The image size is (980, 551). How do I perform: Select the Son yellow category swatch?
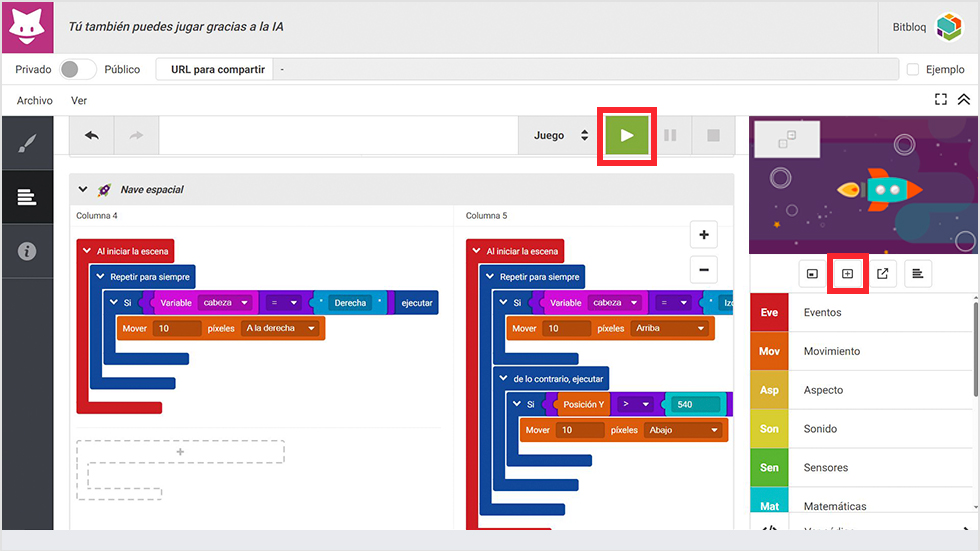click(x=769, y=429)
